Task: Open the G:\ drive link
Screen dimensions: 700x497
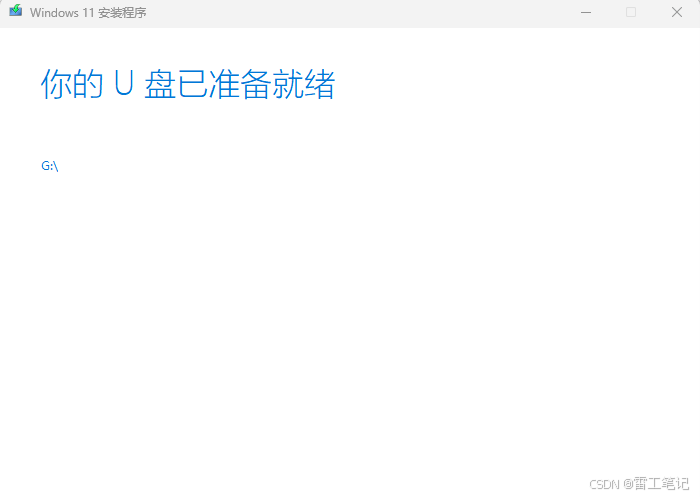Action: 50,166
